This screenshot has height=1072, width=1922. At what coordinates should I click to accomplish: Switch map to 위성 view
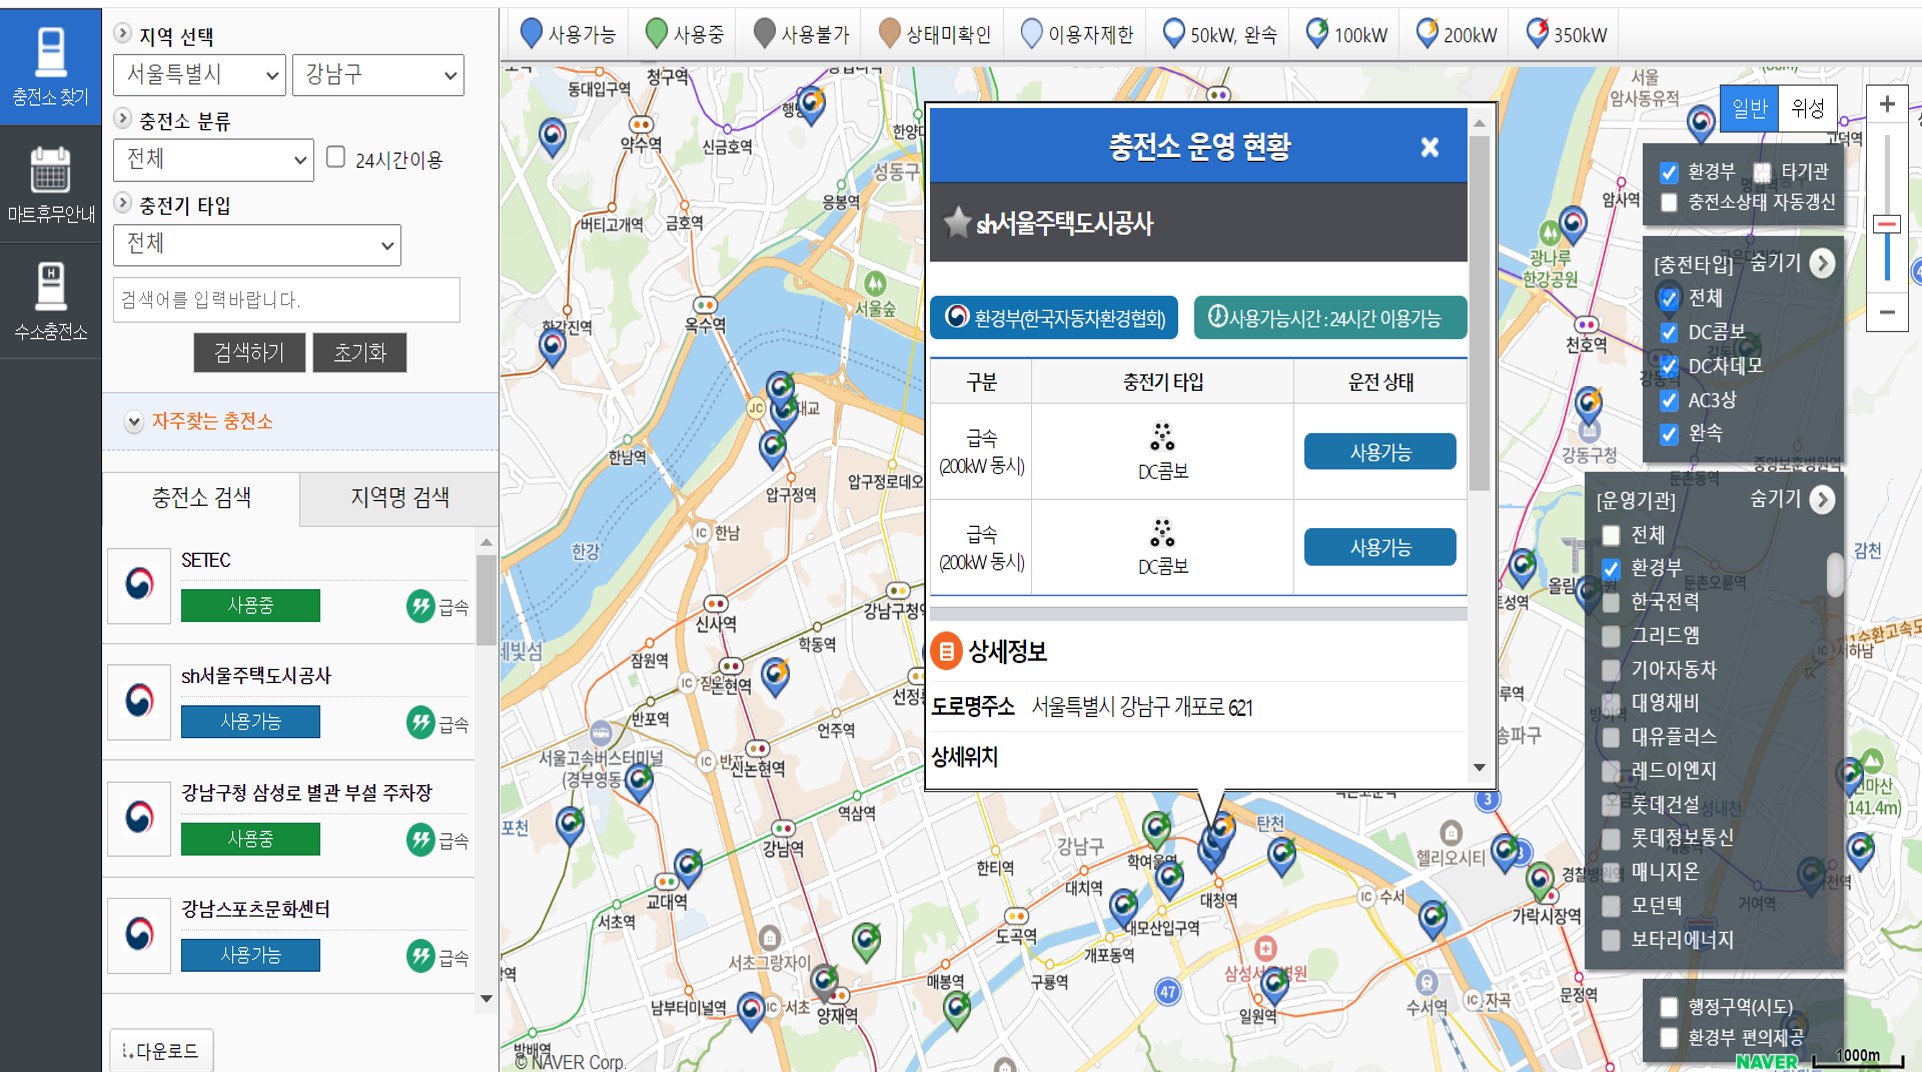[x=1807, y=108]
